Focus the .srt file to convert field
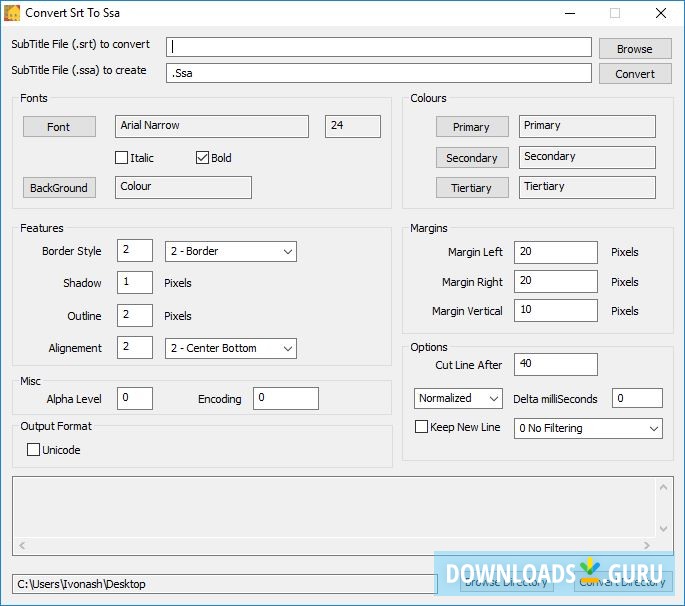This screenshot has height=606, width=685. (x=379, y=47)
